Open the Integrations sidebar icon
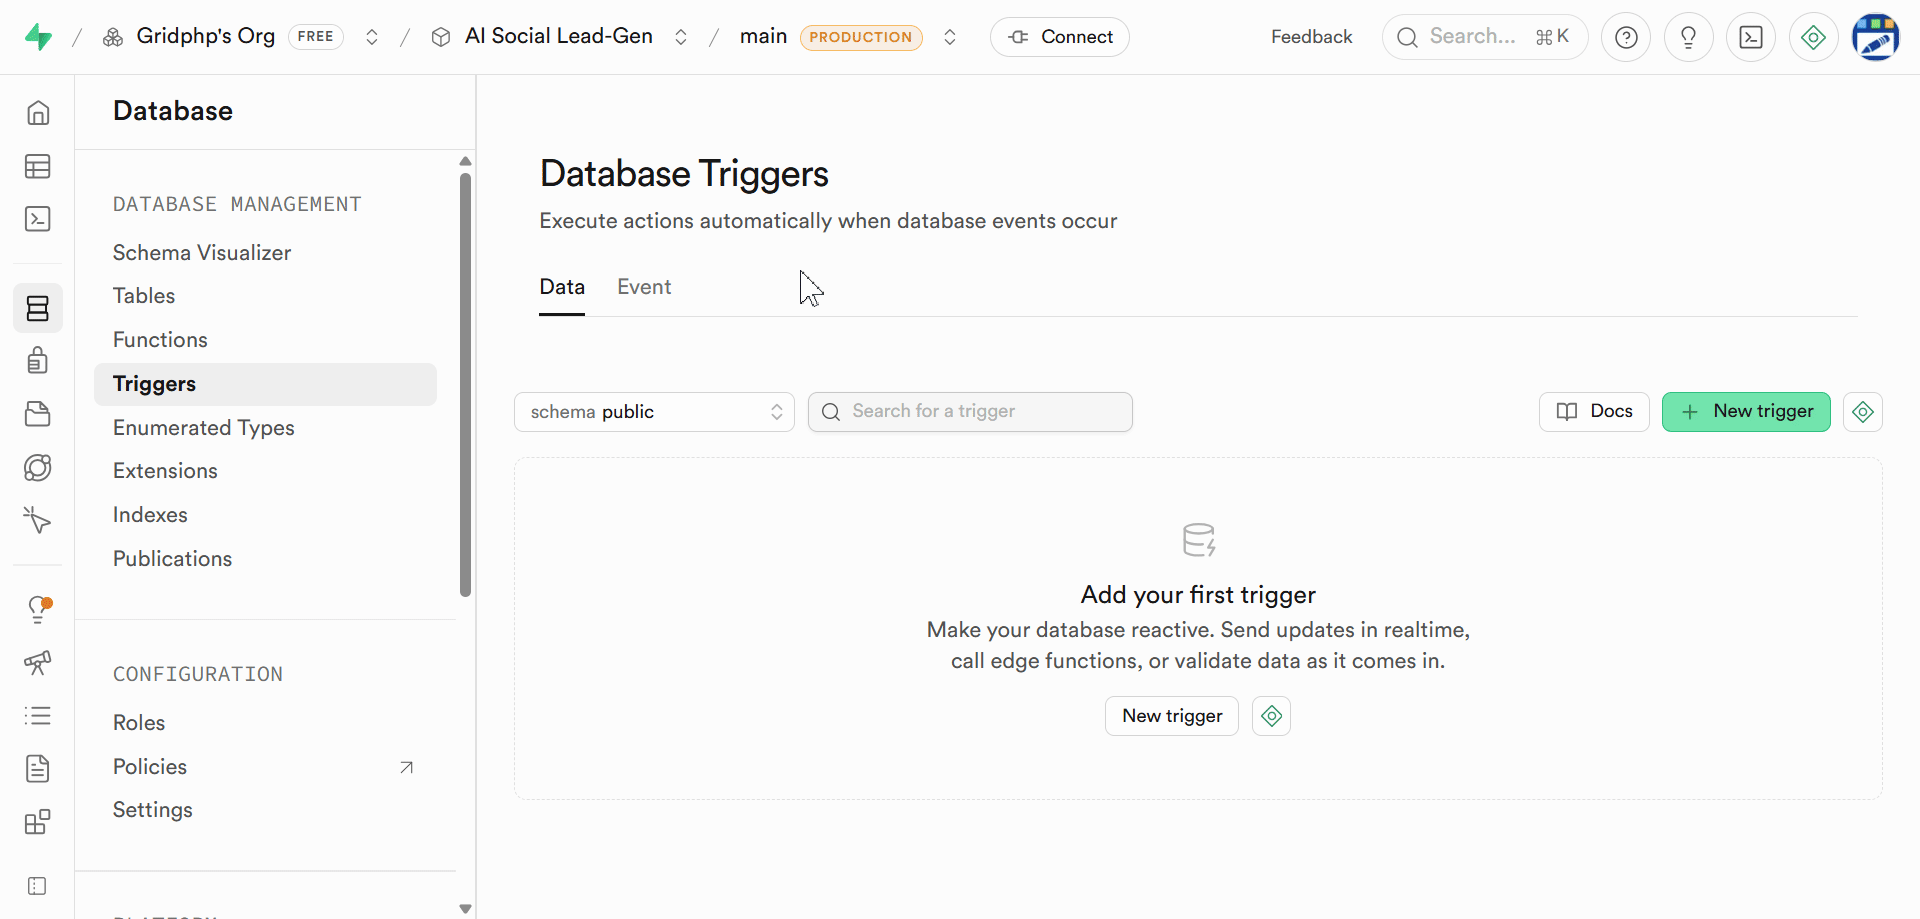Viewport: 1920px width, 919px height. pos(38,822)
